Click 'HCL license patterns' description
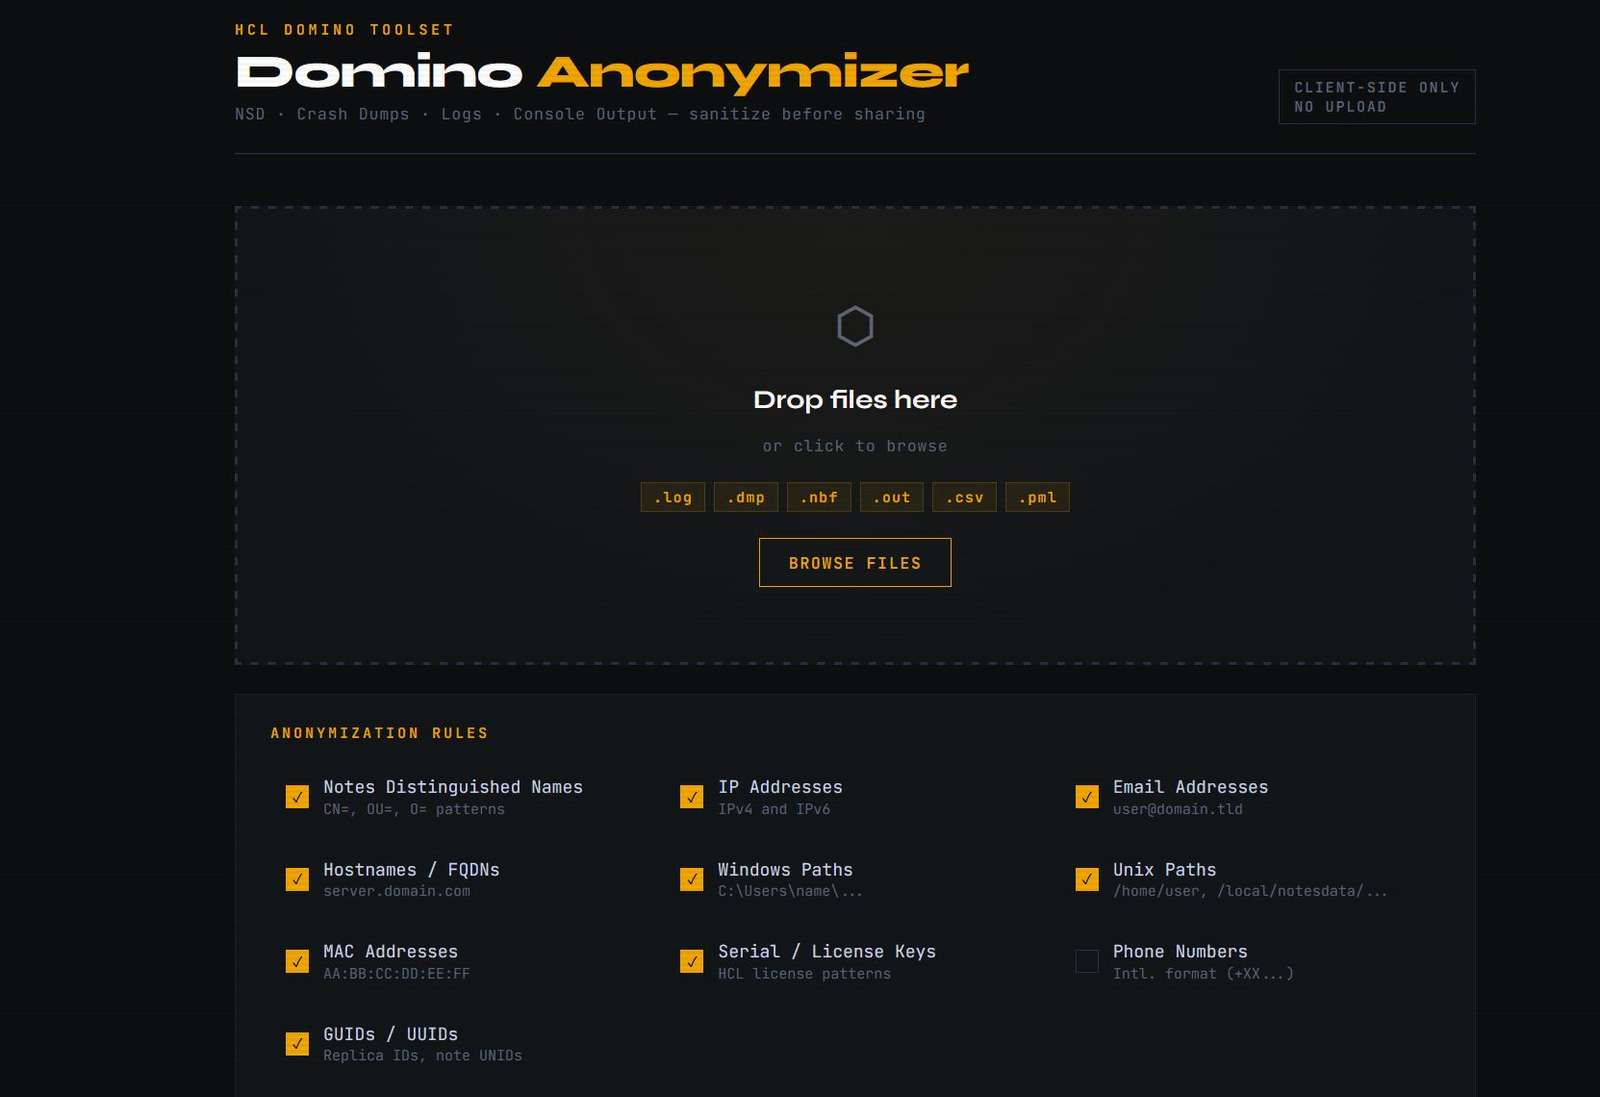1600x1097 pixels. (x=805, y=973)
